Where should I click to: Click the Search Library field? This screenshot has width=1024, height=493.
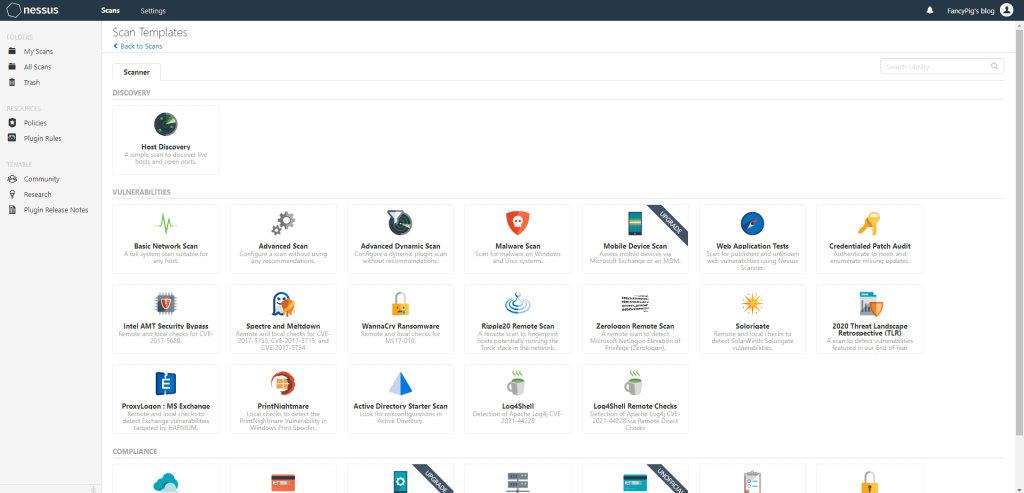click(942, 67)
